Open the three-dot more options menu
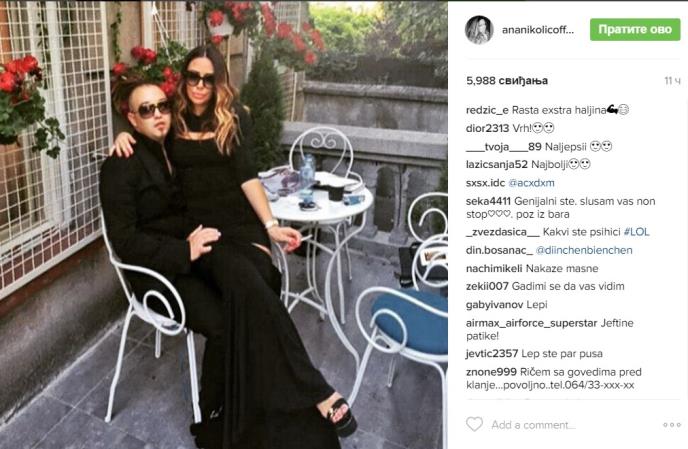The height and width of the screenshot is (449, 688). [672, 425]
